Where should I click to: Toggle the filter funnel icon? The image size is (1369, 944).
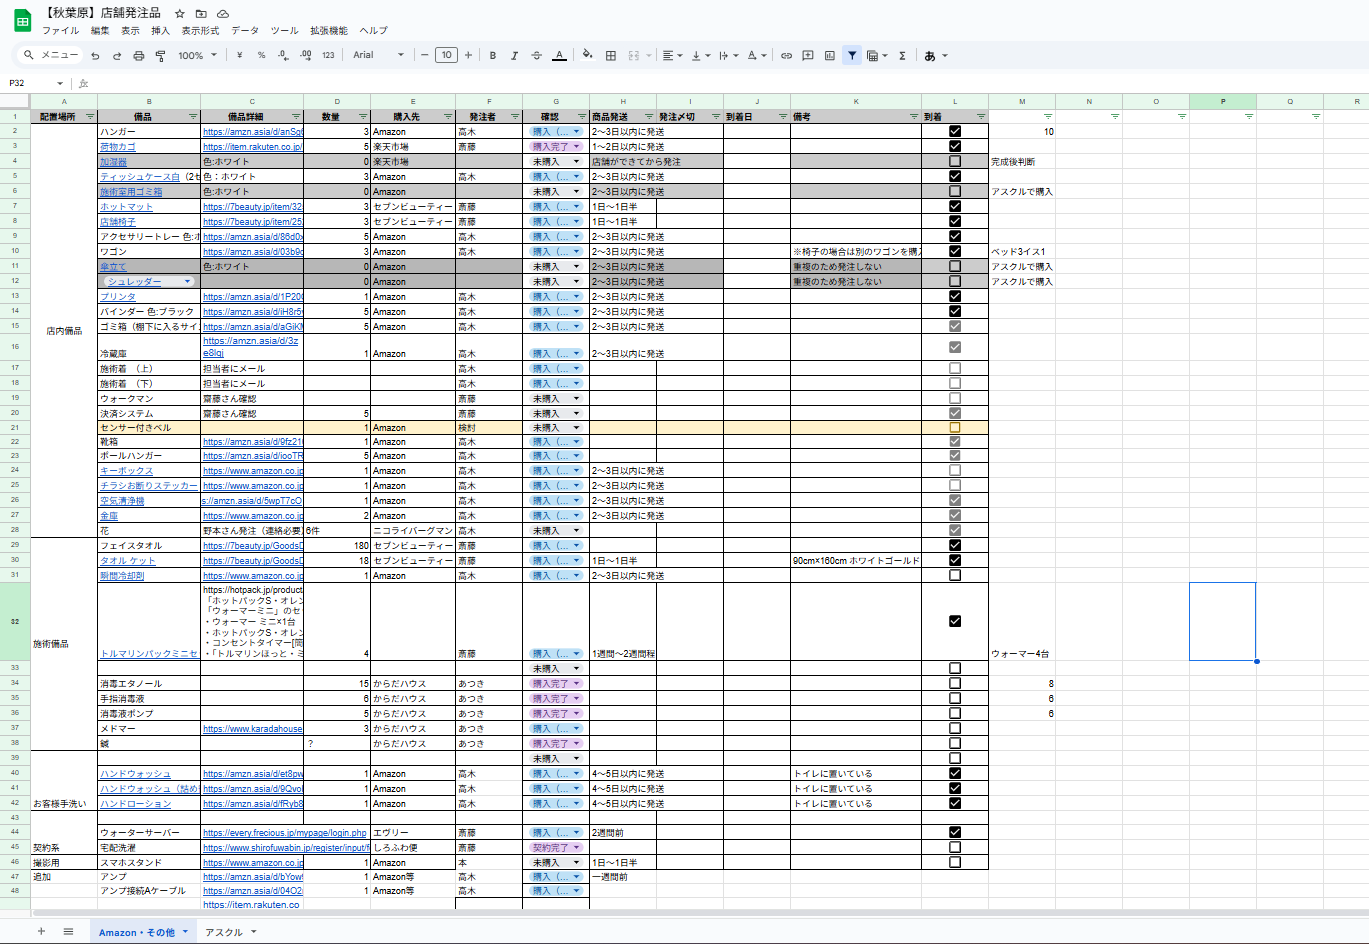(851, 56)
